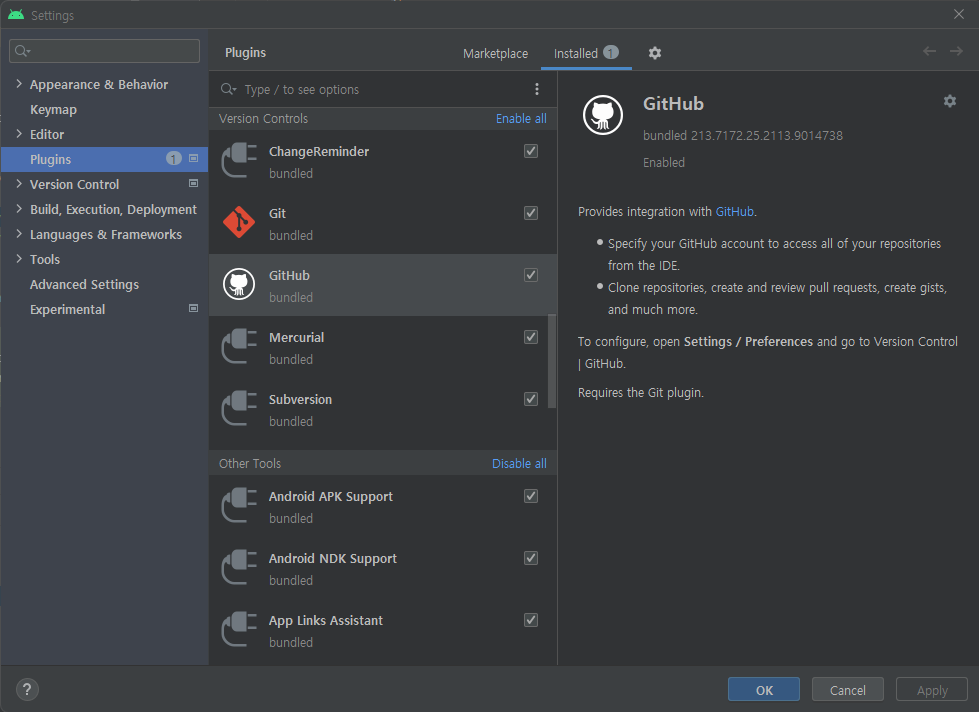The height and width of the screenshot is (712, 979).
Task: Click the Cancel button
Action: tap(847, 690)
